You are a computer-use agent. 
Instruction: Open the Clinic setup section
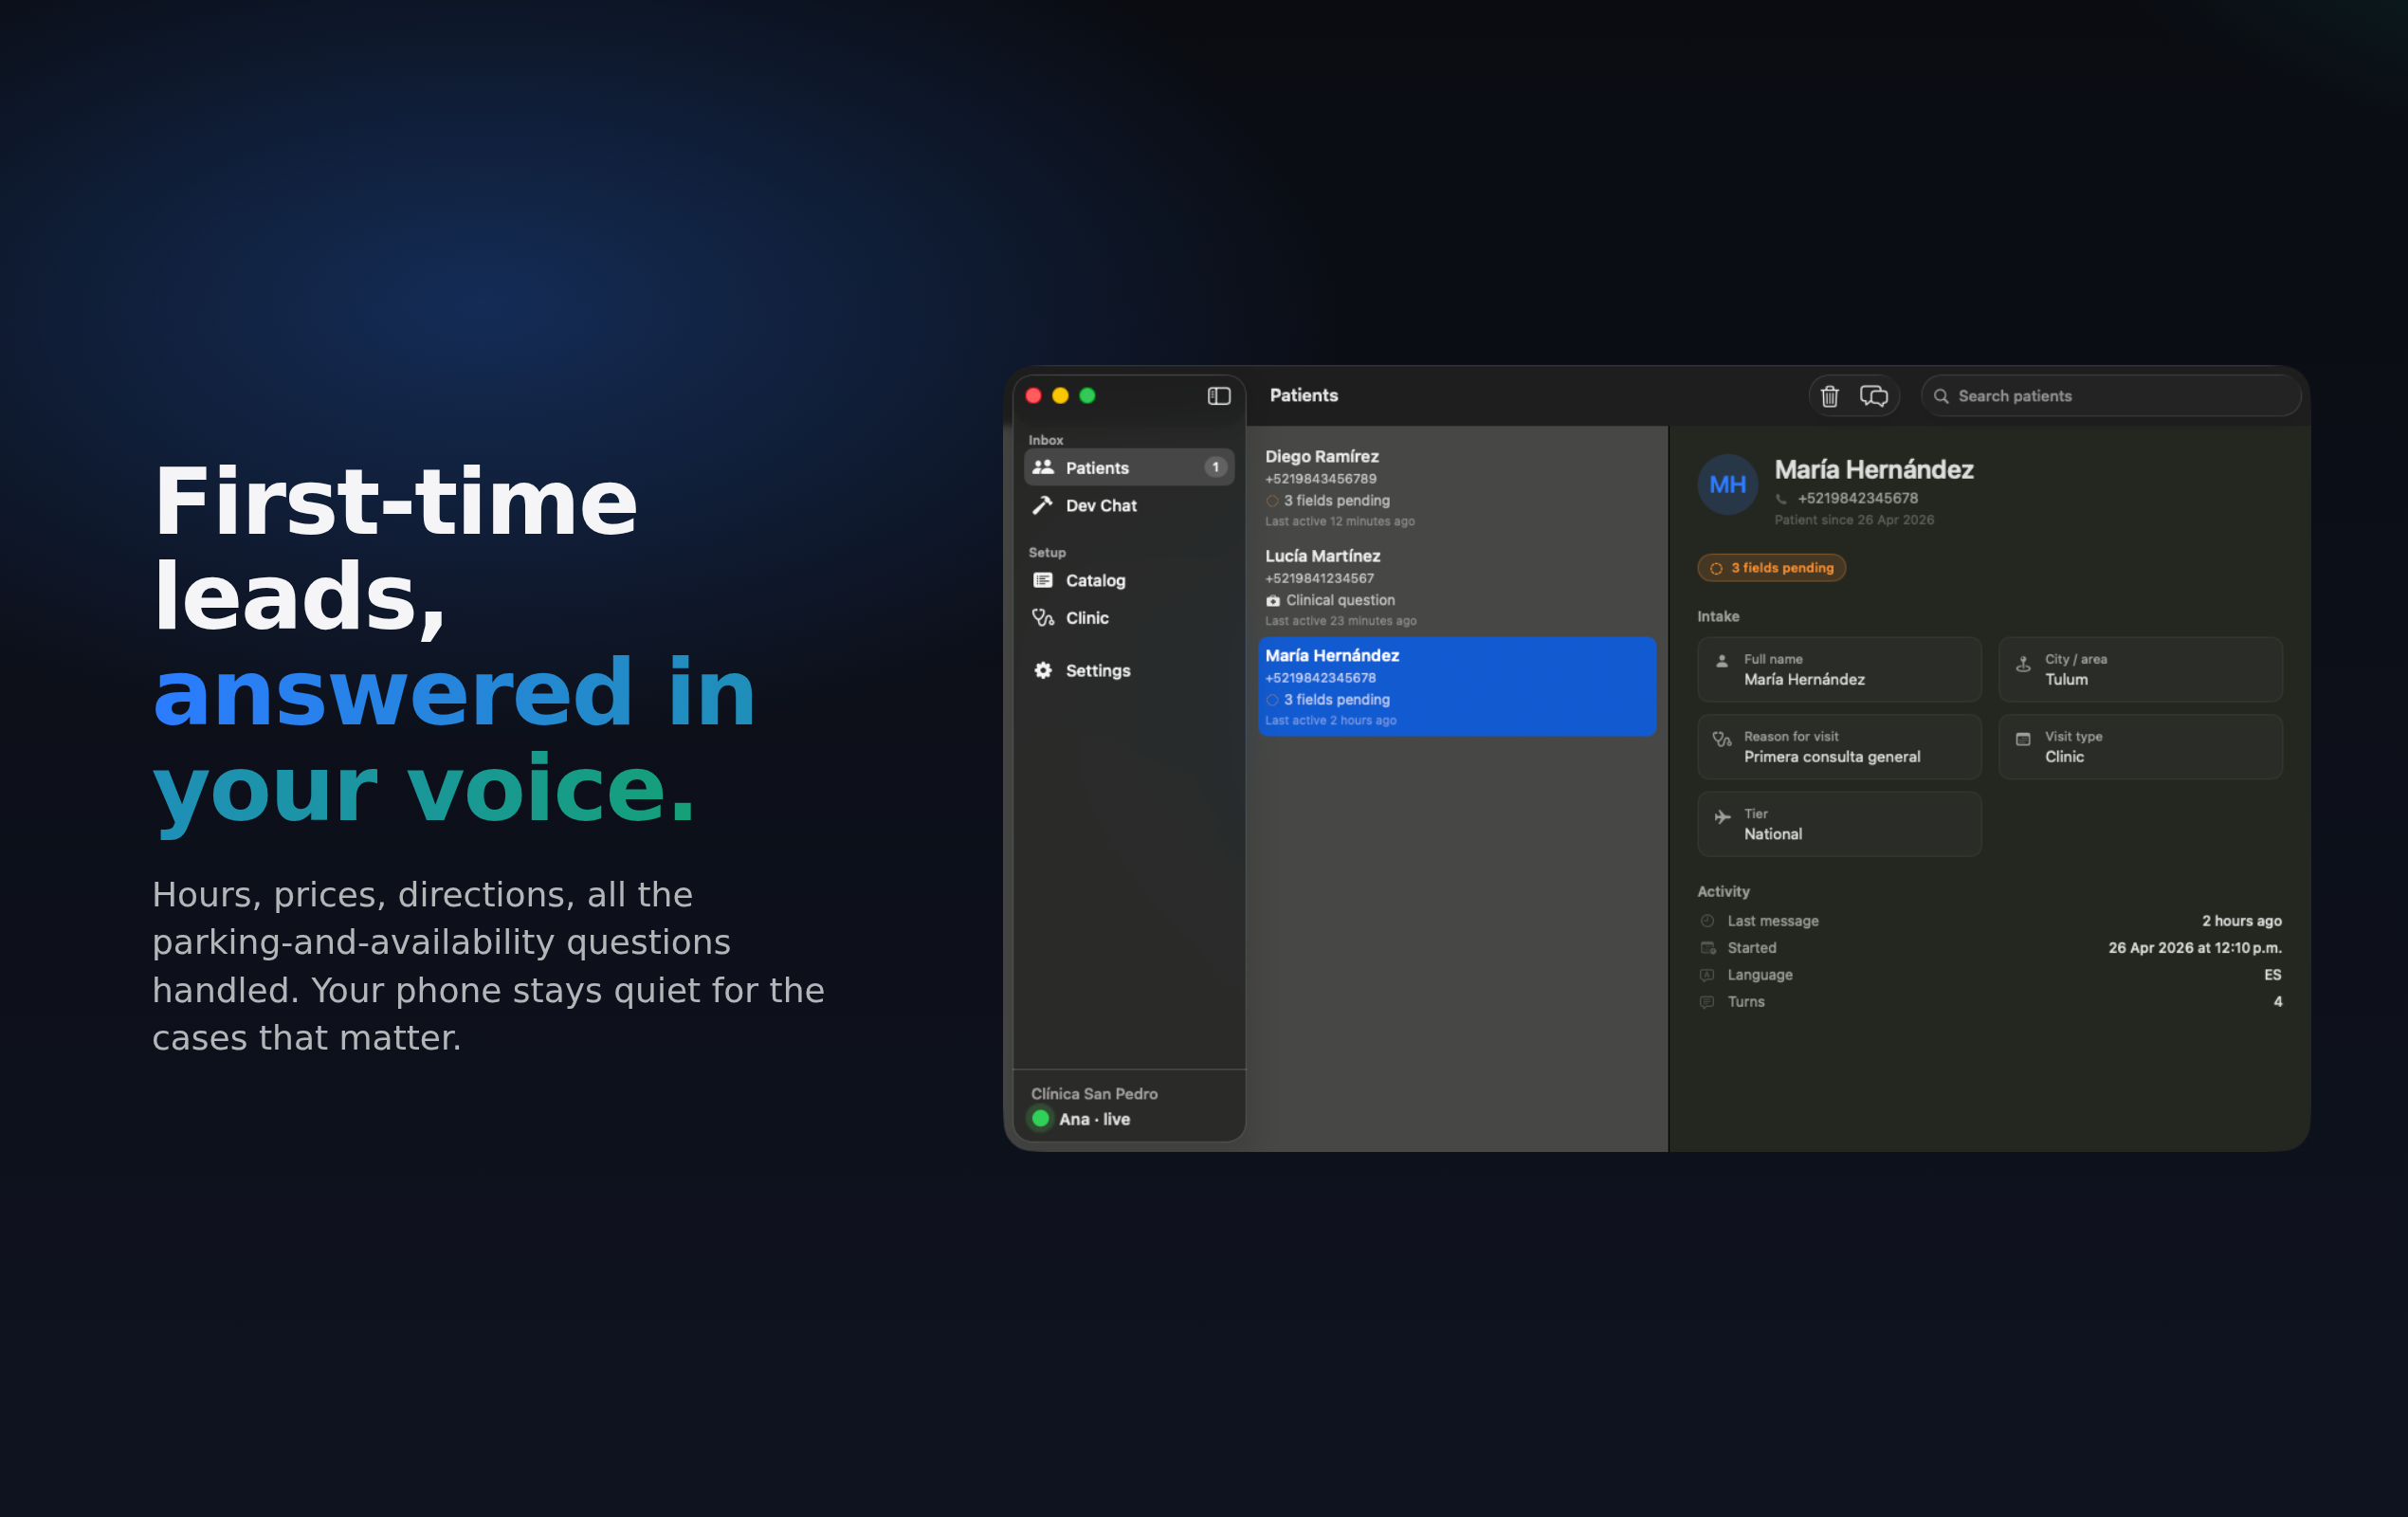[x=1086, y=618]
